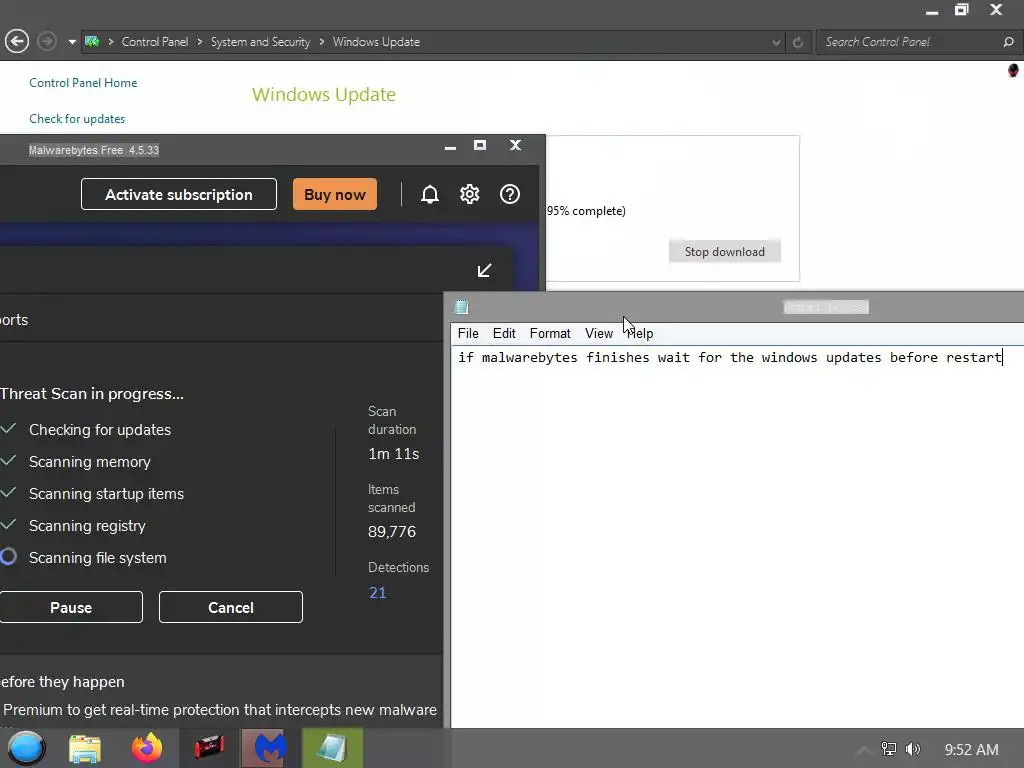
Task: Open Notepad Edit menu
Action: (x=504, y=334)
